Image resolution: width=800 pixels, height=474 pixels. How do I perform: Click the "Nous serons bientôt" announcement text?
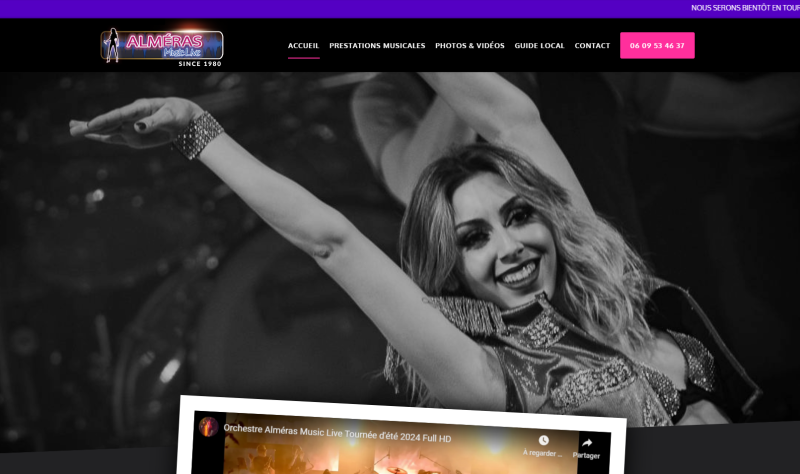tap(744, 8)
